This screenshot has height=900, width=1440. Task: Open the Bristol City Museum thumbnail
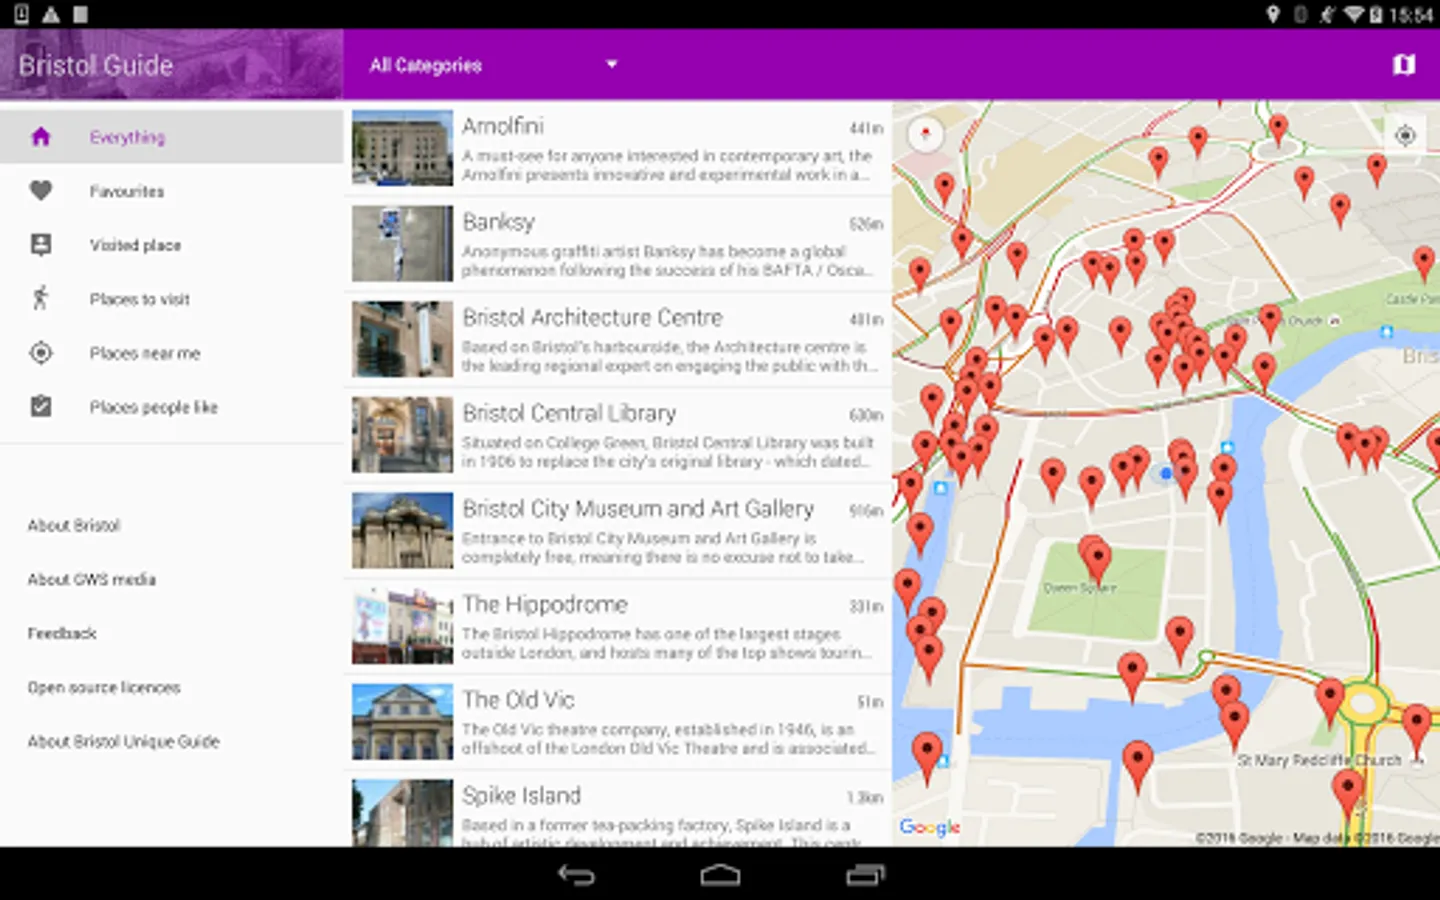click(x=402, y=530)
